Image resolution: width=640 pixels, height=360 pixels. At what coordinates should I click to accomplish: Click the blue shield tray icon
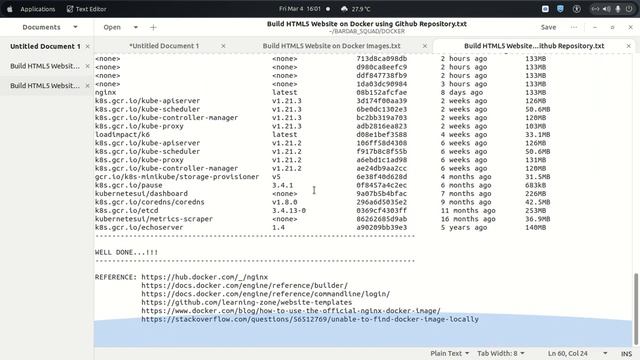click(560, 9)
